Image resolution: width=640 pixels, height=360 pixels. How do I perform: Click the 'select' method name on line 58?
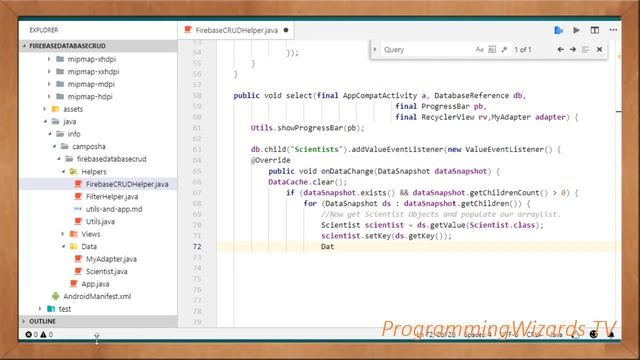click(x=299, y=96)
